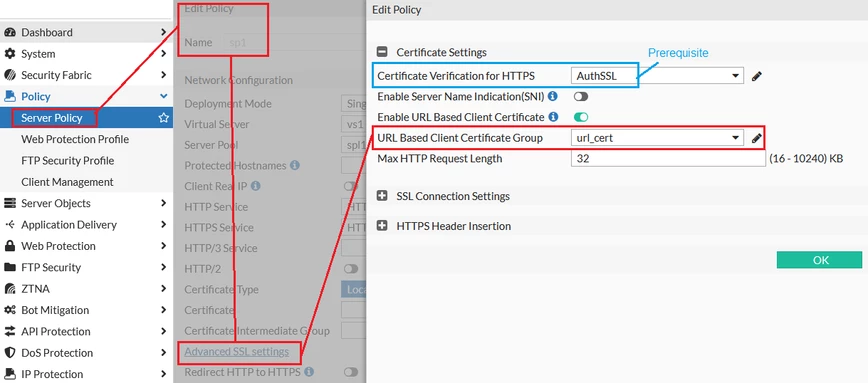
Task: Click the green OK button
Action: (819, 260)
